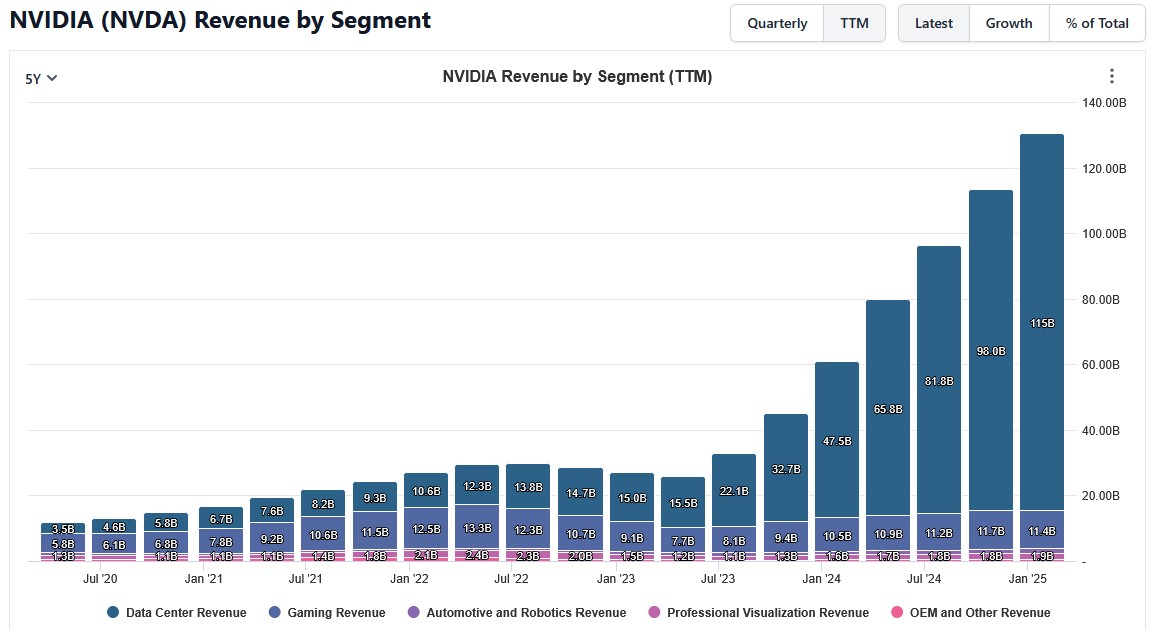Image resolution: width=1158 pixels, height=630 pixels.
Task: Click the 9.3B Data Center bar segment
Action: [375, 498]
